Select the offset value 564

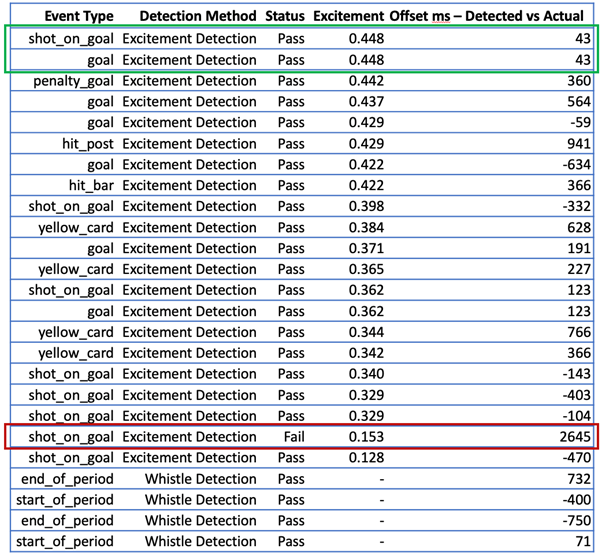point(579,102)
